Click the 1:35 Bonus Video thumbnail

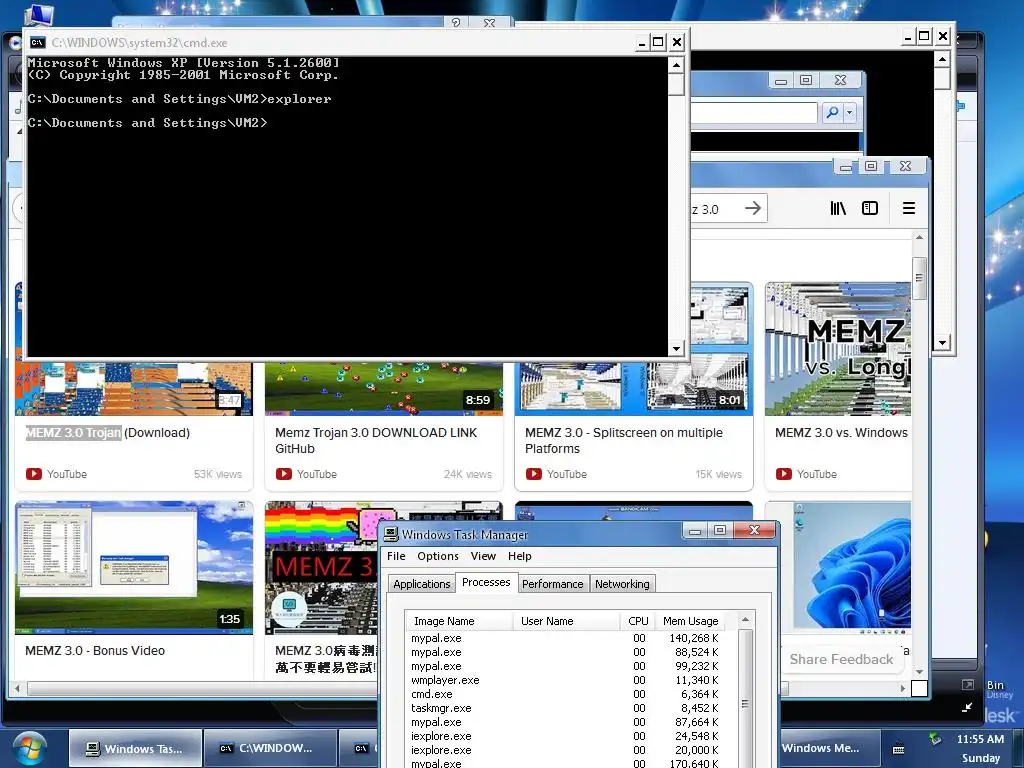[134, 568]
